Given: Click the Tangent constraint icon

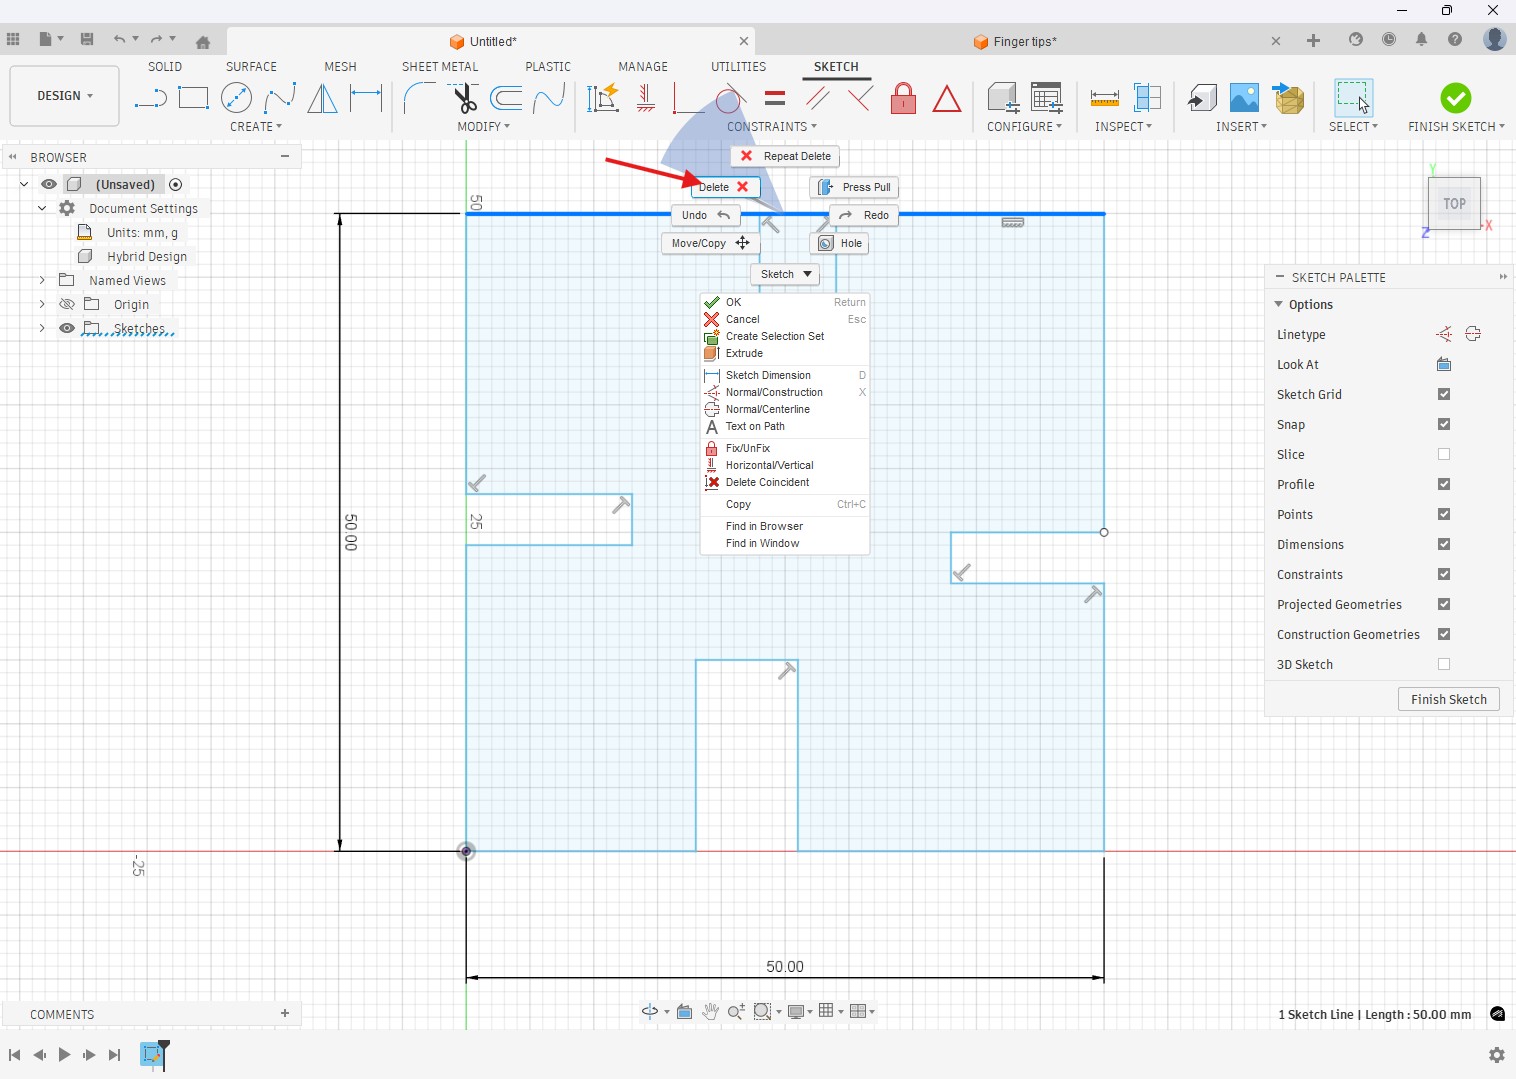Looking at the screenshot, I should pyautogui.click(x=730, y=98).
